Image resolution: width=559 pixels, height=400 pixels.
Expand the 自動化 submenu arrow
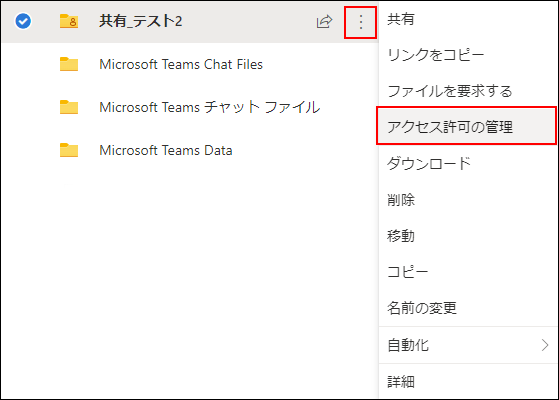(x=544, y=345)
